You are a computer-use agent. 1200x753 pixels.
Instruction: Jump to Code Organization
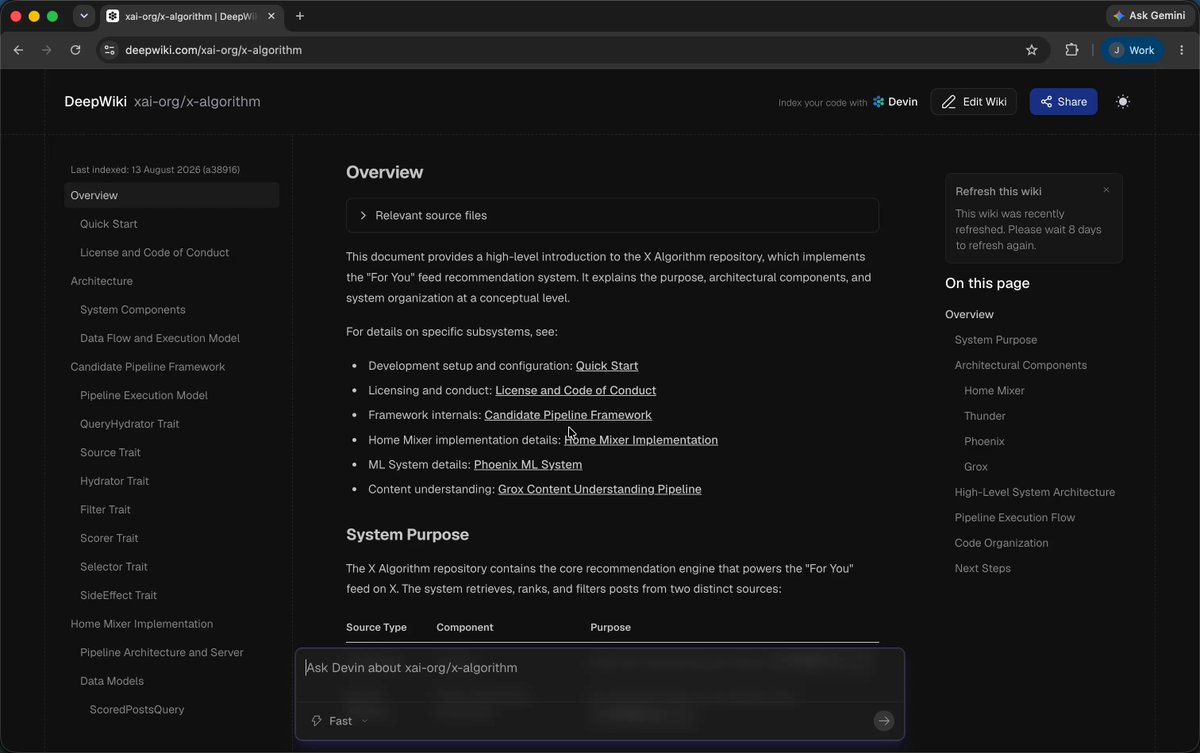point(1002,543)
